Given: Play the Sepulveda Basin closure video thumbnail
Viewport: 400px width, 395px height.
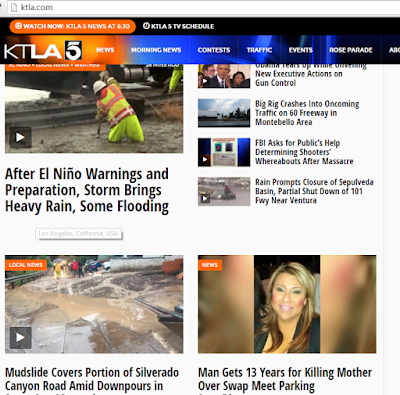Looking at the screenshot, I should [x=204, y=199].
